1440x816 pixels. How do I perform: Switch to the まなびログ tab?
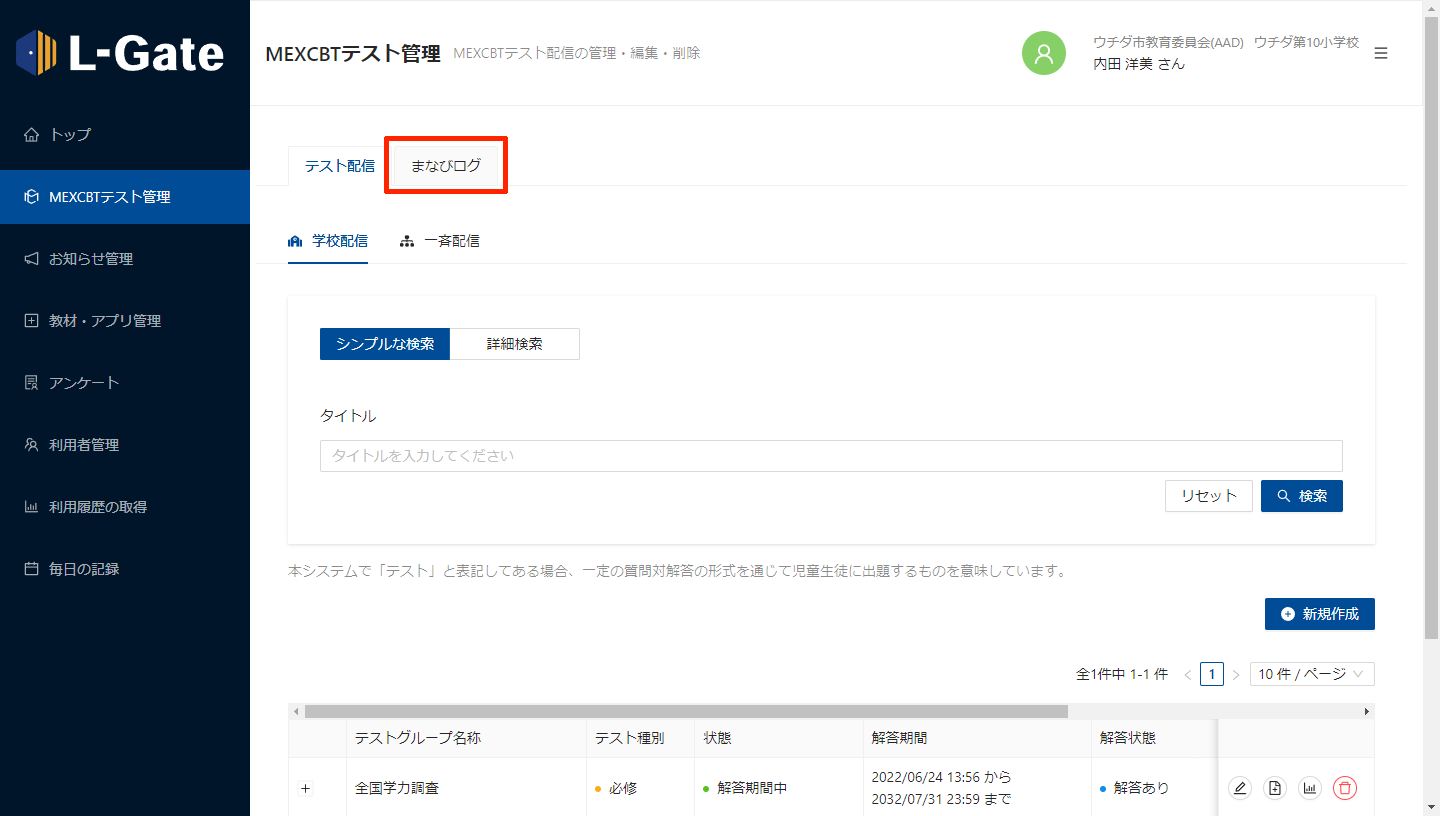[x=446, y=166]
